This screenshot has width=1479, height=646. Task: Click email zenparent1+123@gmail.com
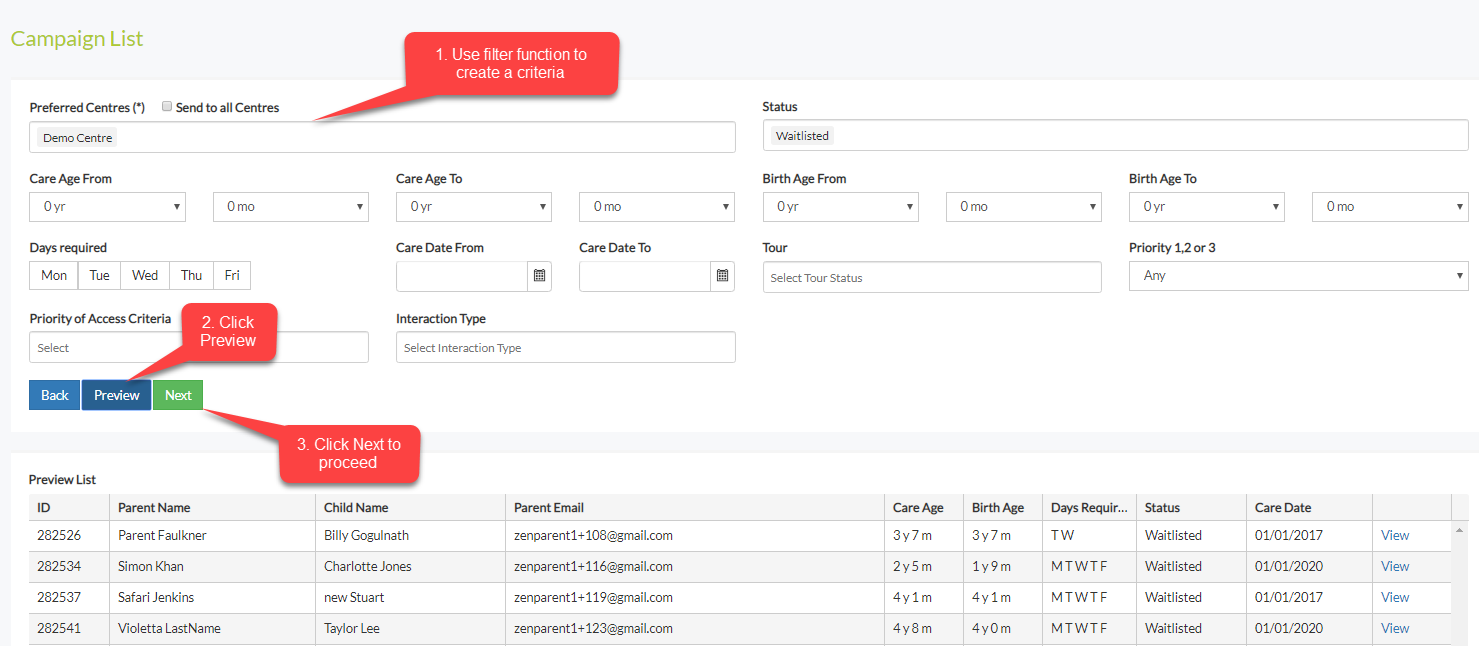(x=593, y=628)
